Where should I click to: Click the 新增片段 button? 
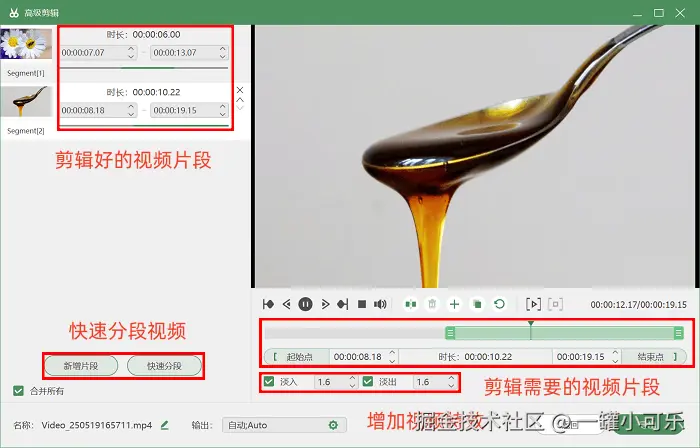pos(81,366)
